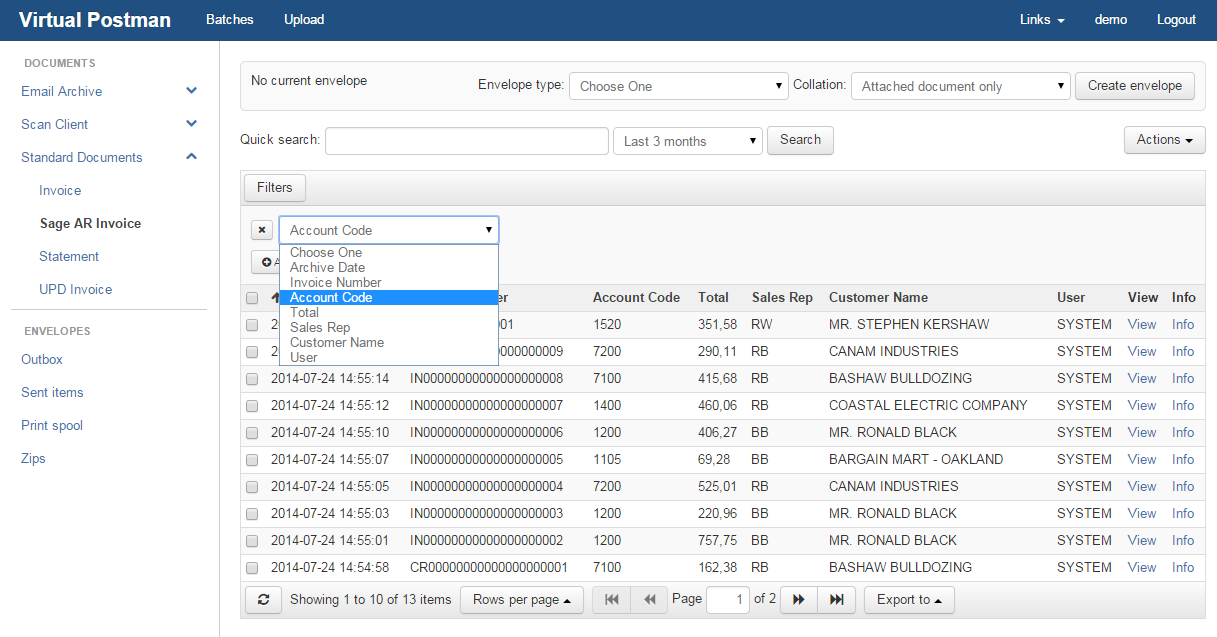Open the Envelope type dropdown
This screenshot has width=1217, height=637.
click(679, 86)
